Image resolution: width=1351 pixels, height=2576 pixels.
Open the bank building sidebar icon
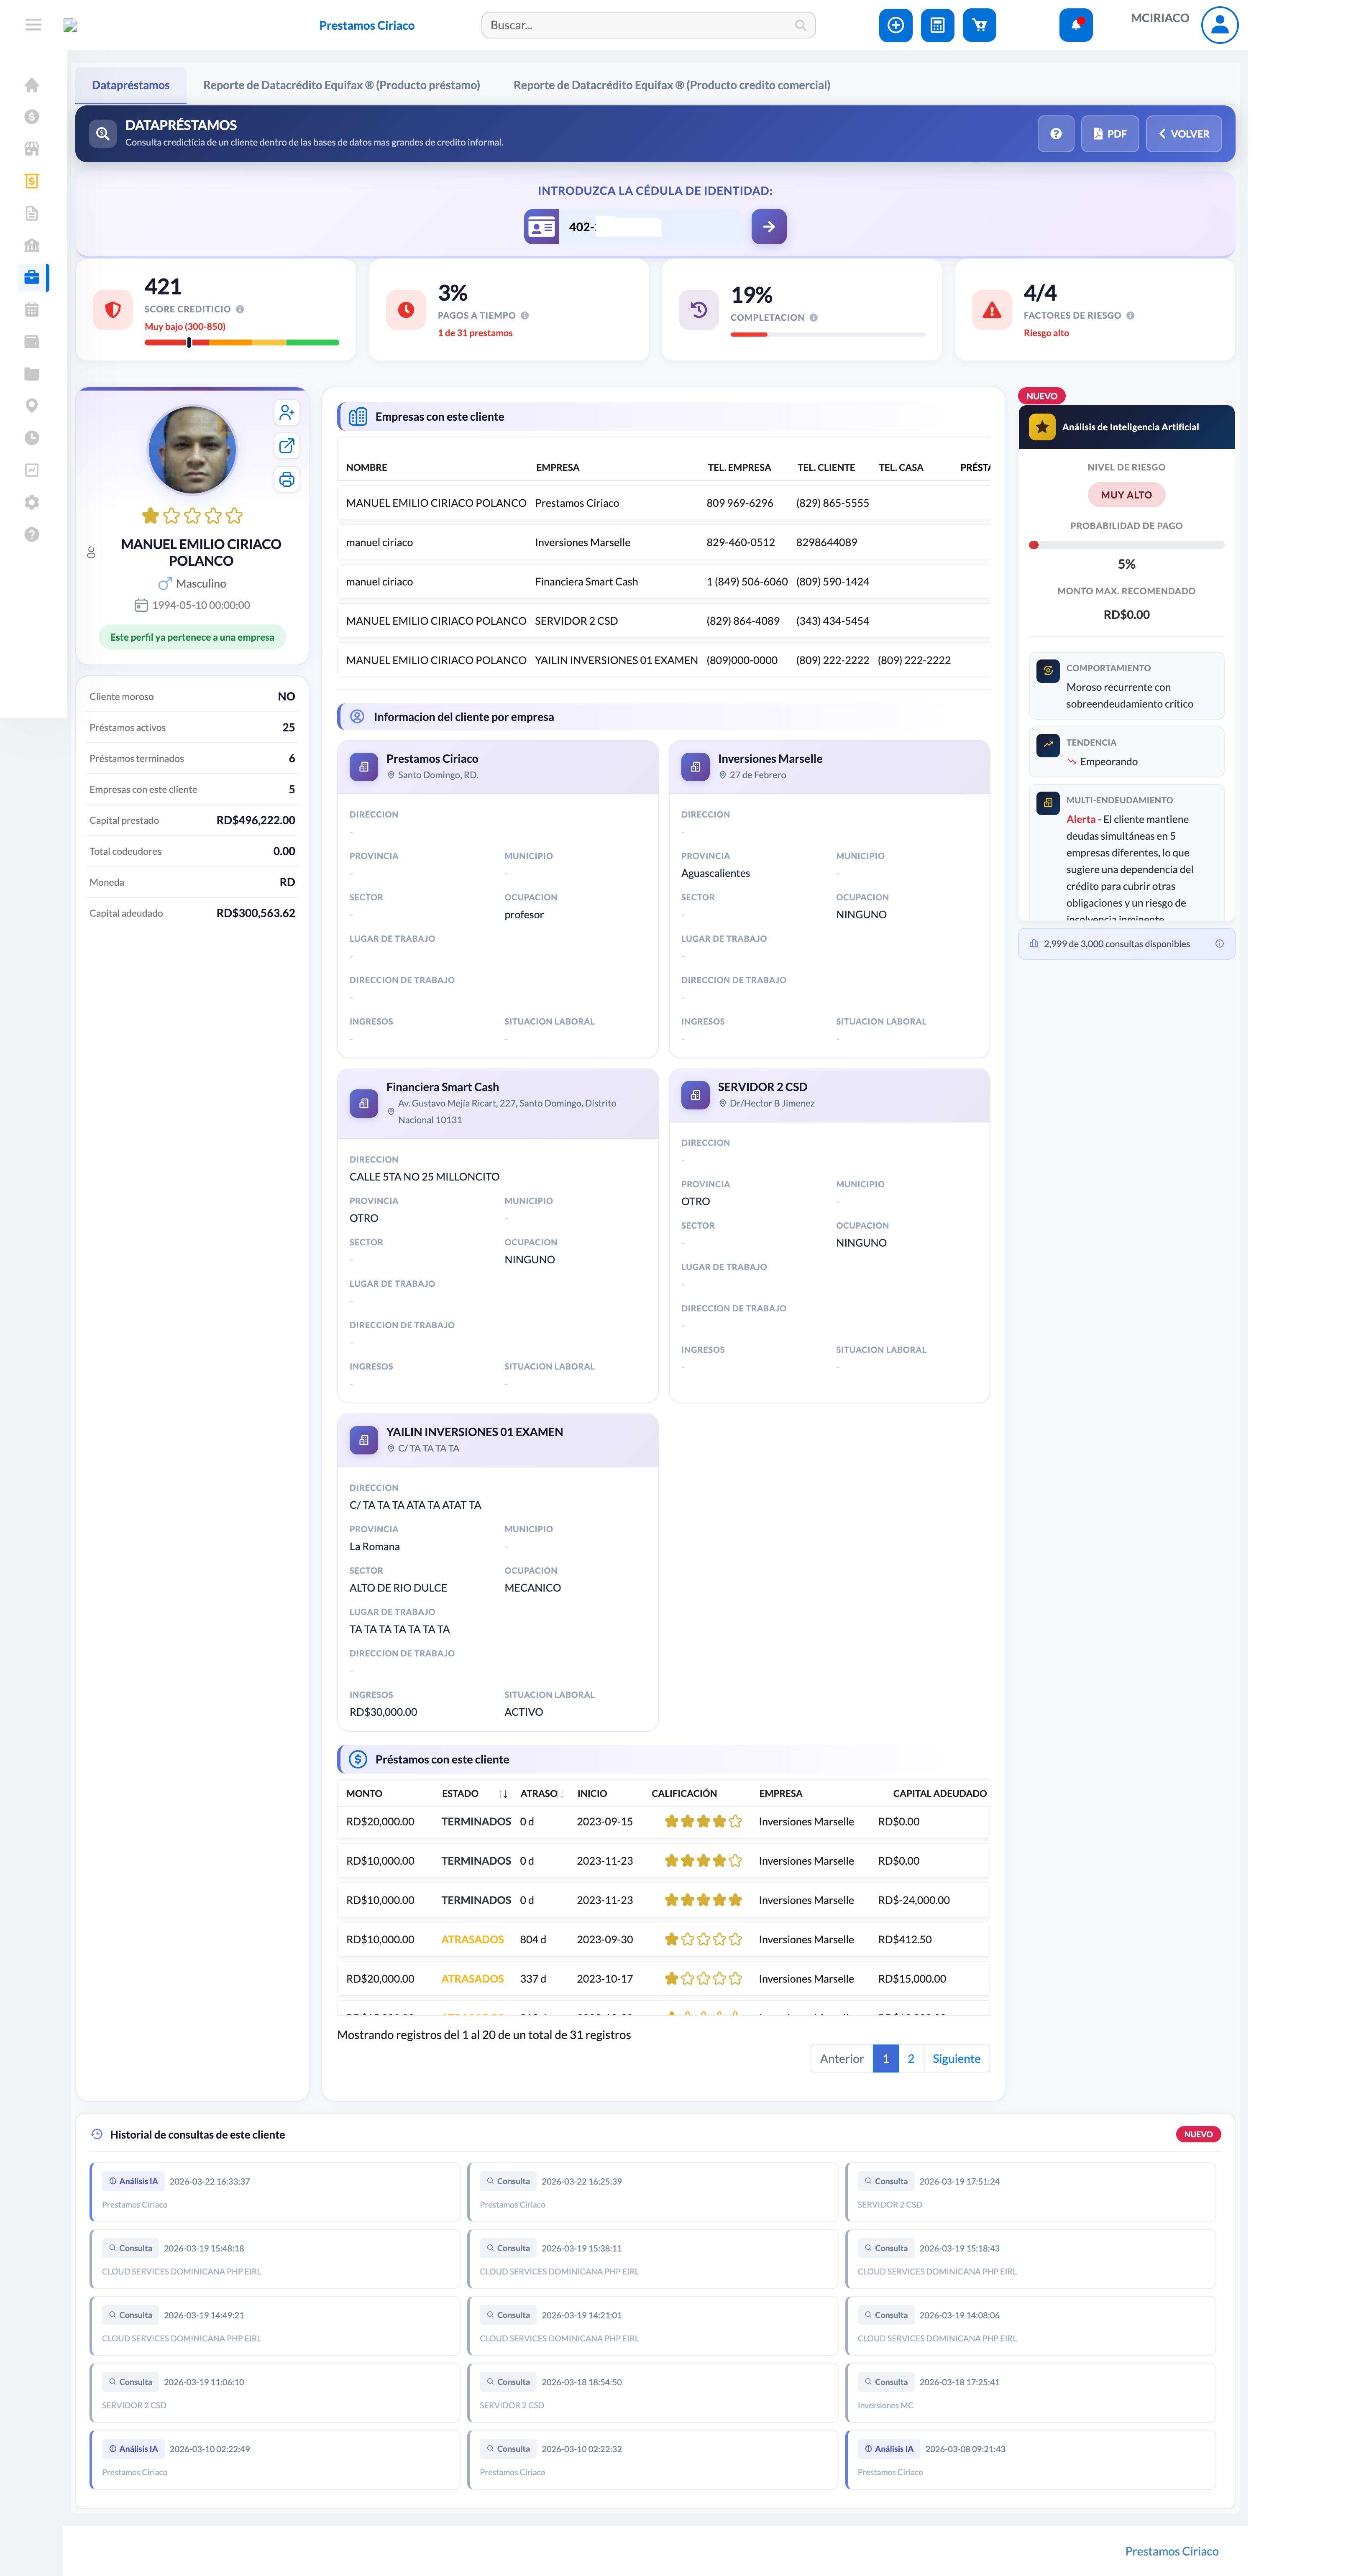coord(32,245)
